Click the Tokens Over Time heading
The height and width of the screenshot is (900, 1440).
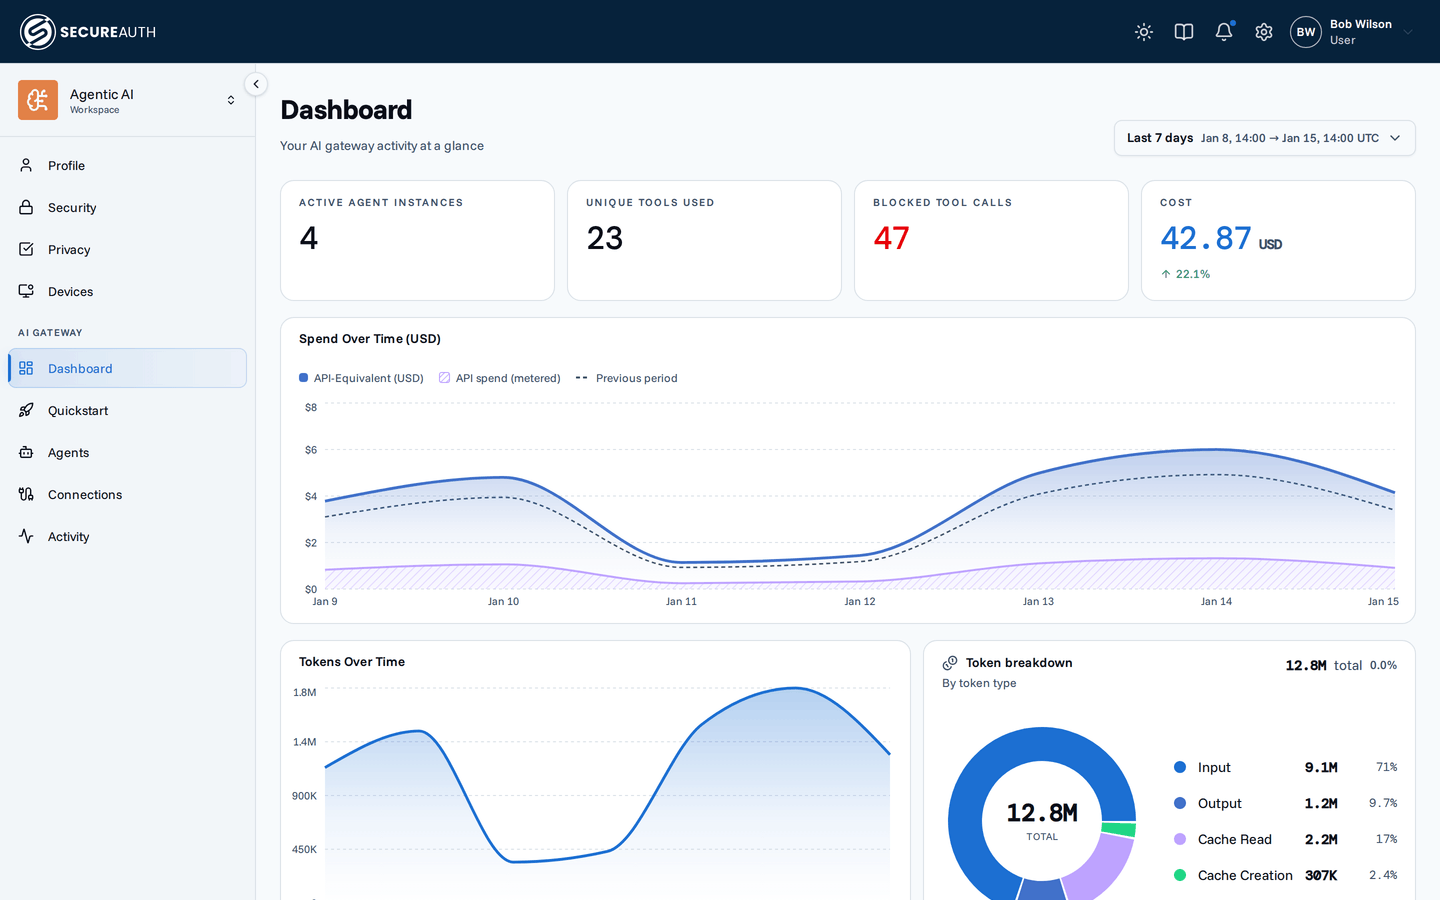coord(352,662)
